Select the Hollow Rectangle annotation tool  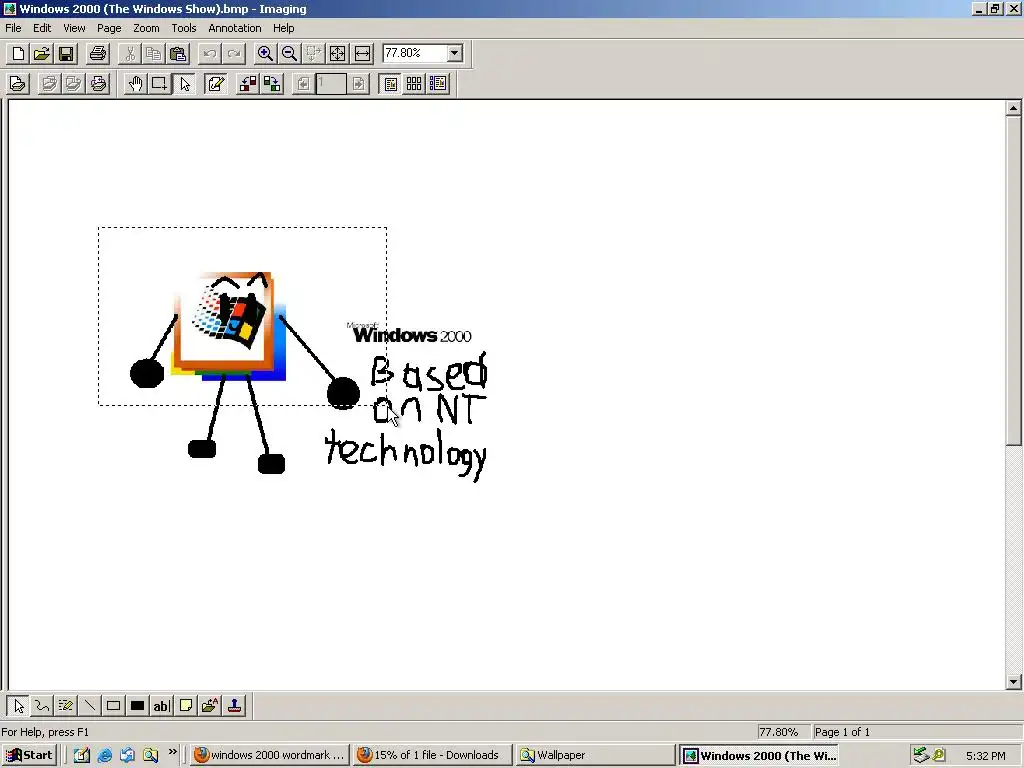tap(113, 705)
